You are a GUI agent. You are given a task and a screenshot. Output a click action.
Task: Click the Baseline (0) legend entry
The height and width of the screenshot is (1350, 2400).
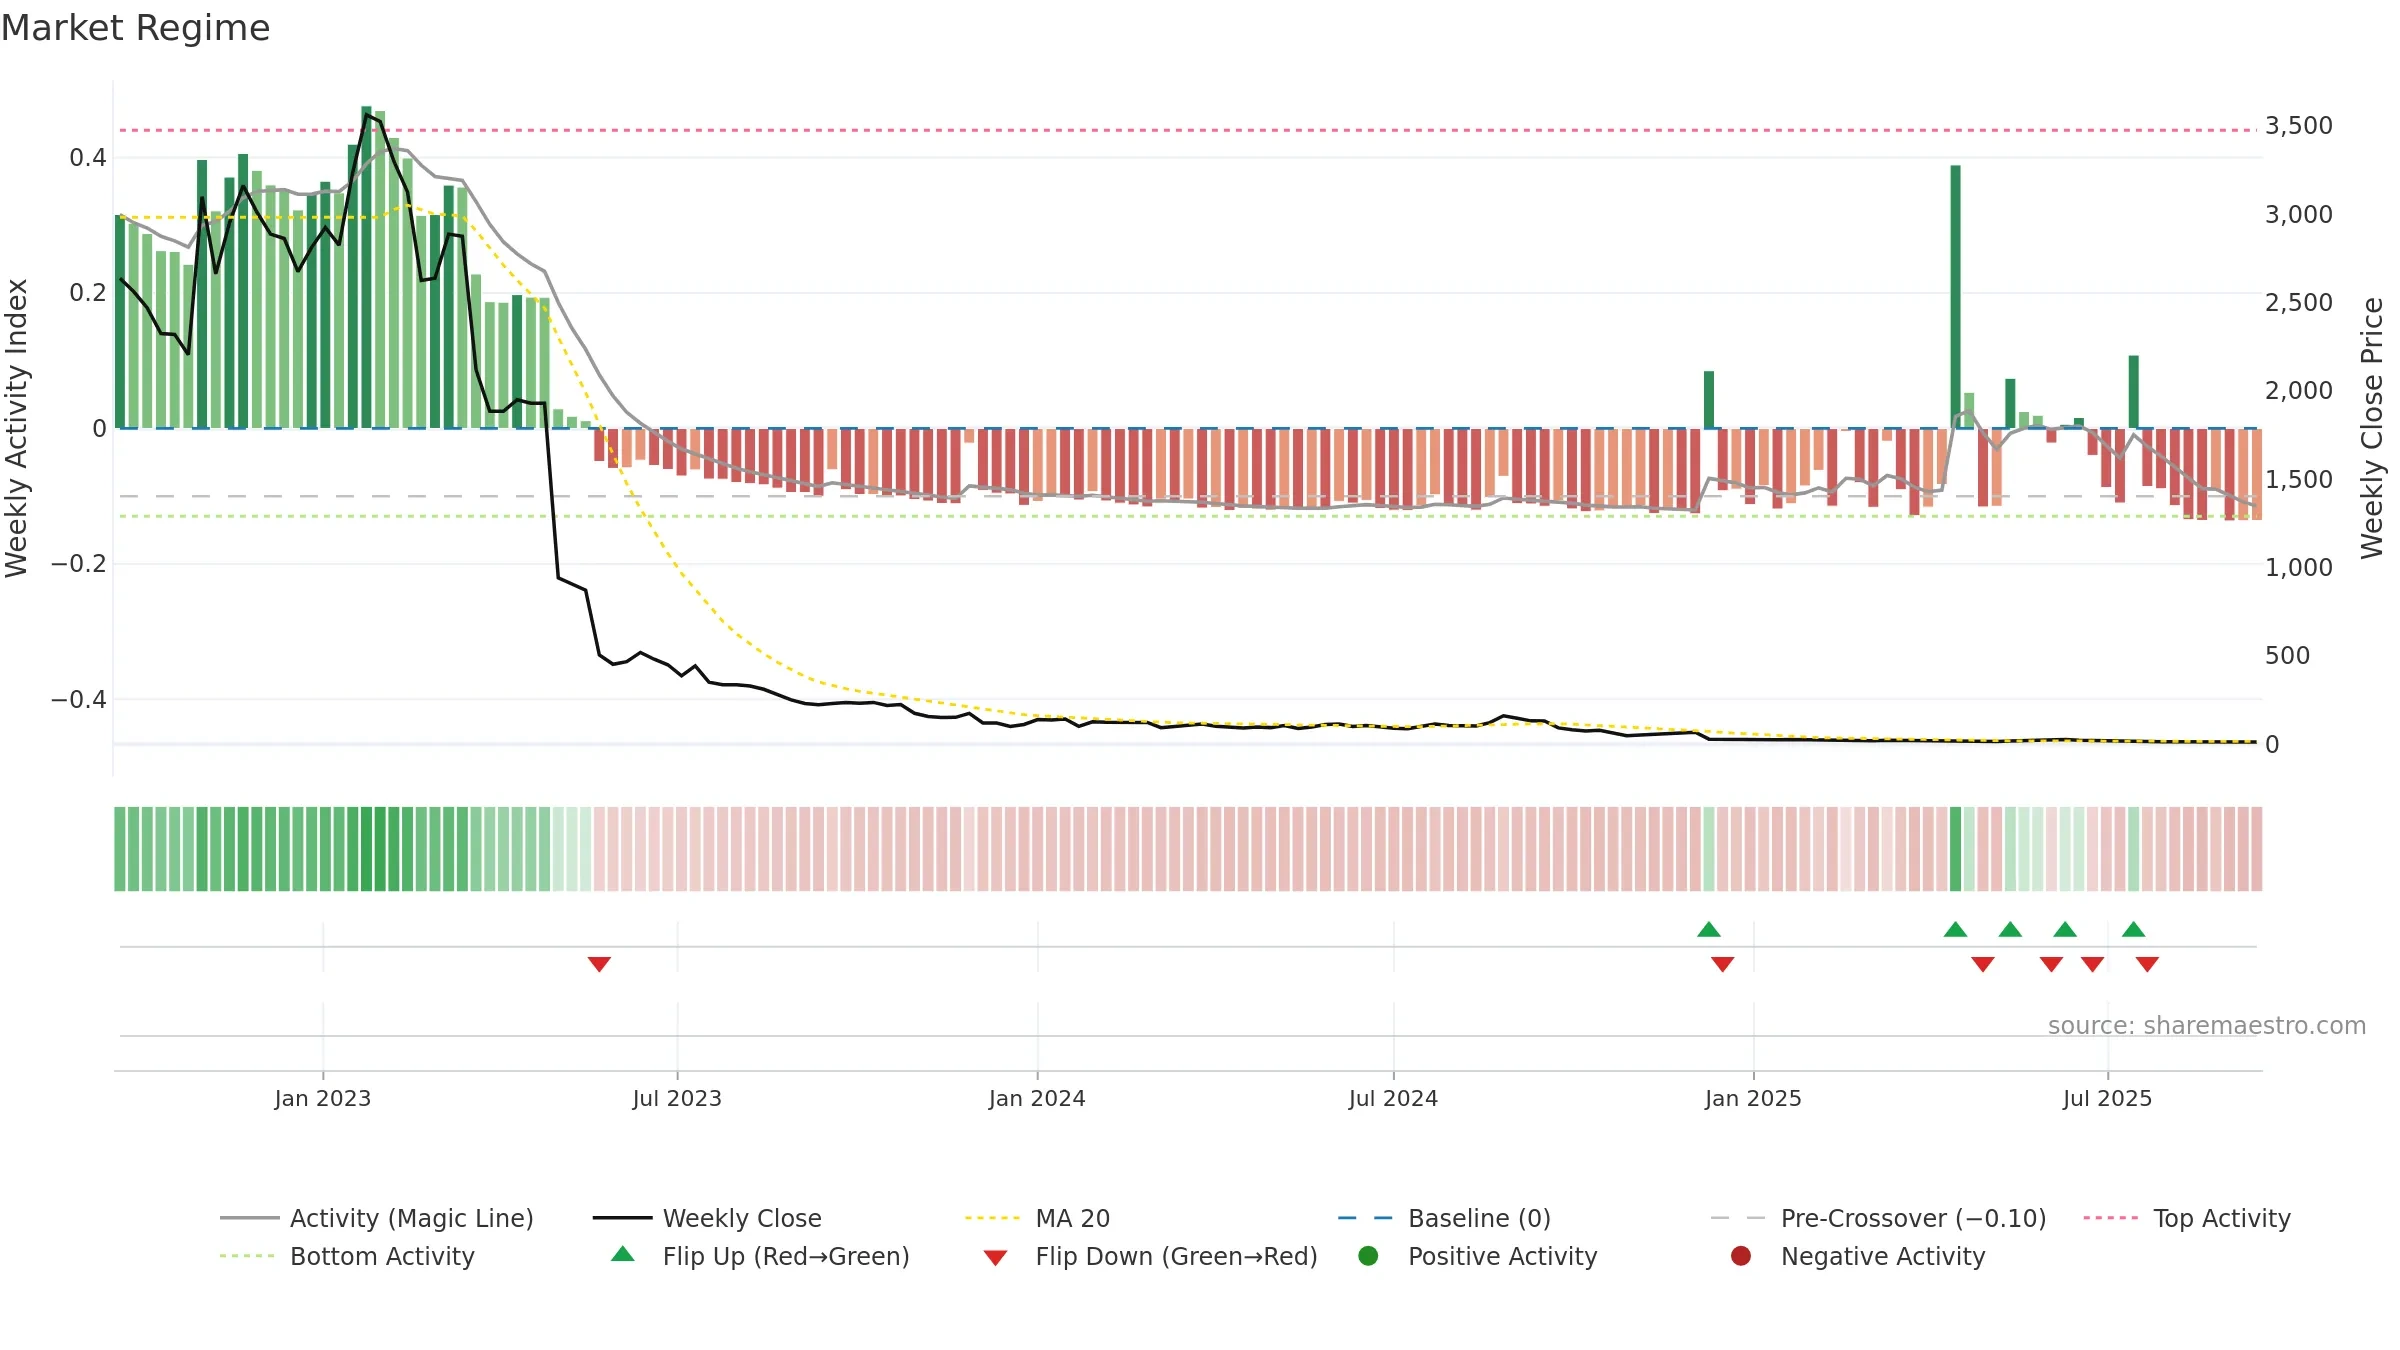click(1444, 1218)
